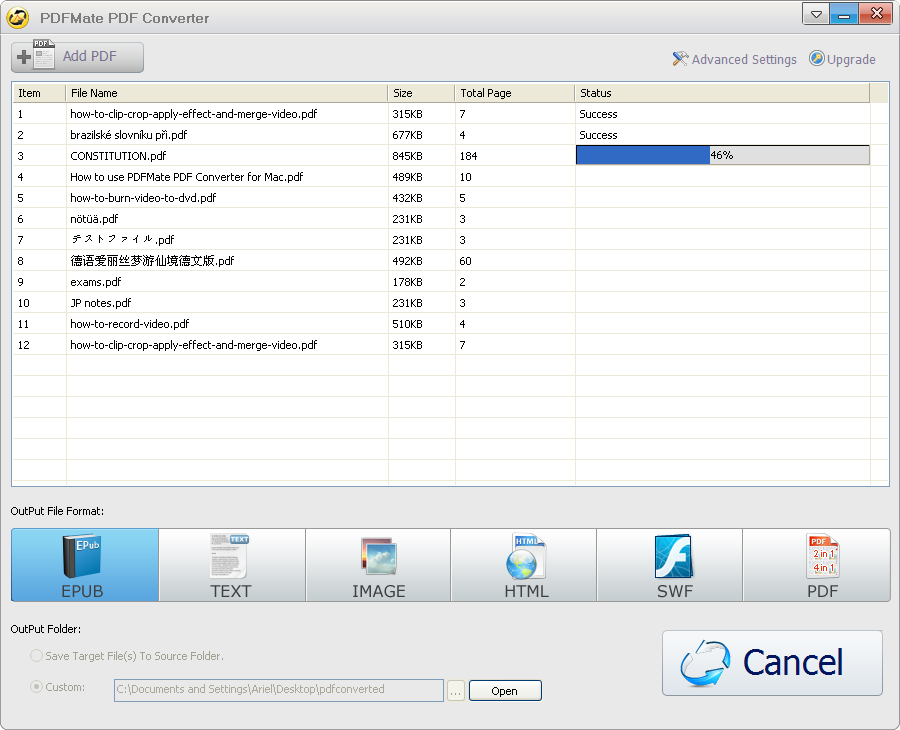Select EPUB output format

pyautogui.click(x=85, y=565)
